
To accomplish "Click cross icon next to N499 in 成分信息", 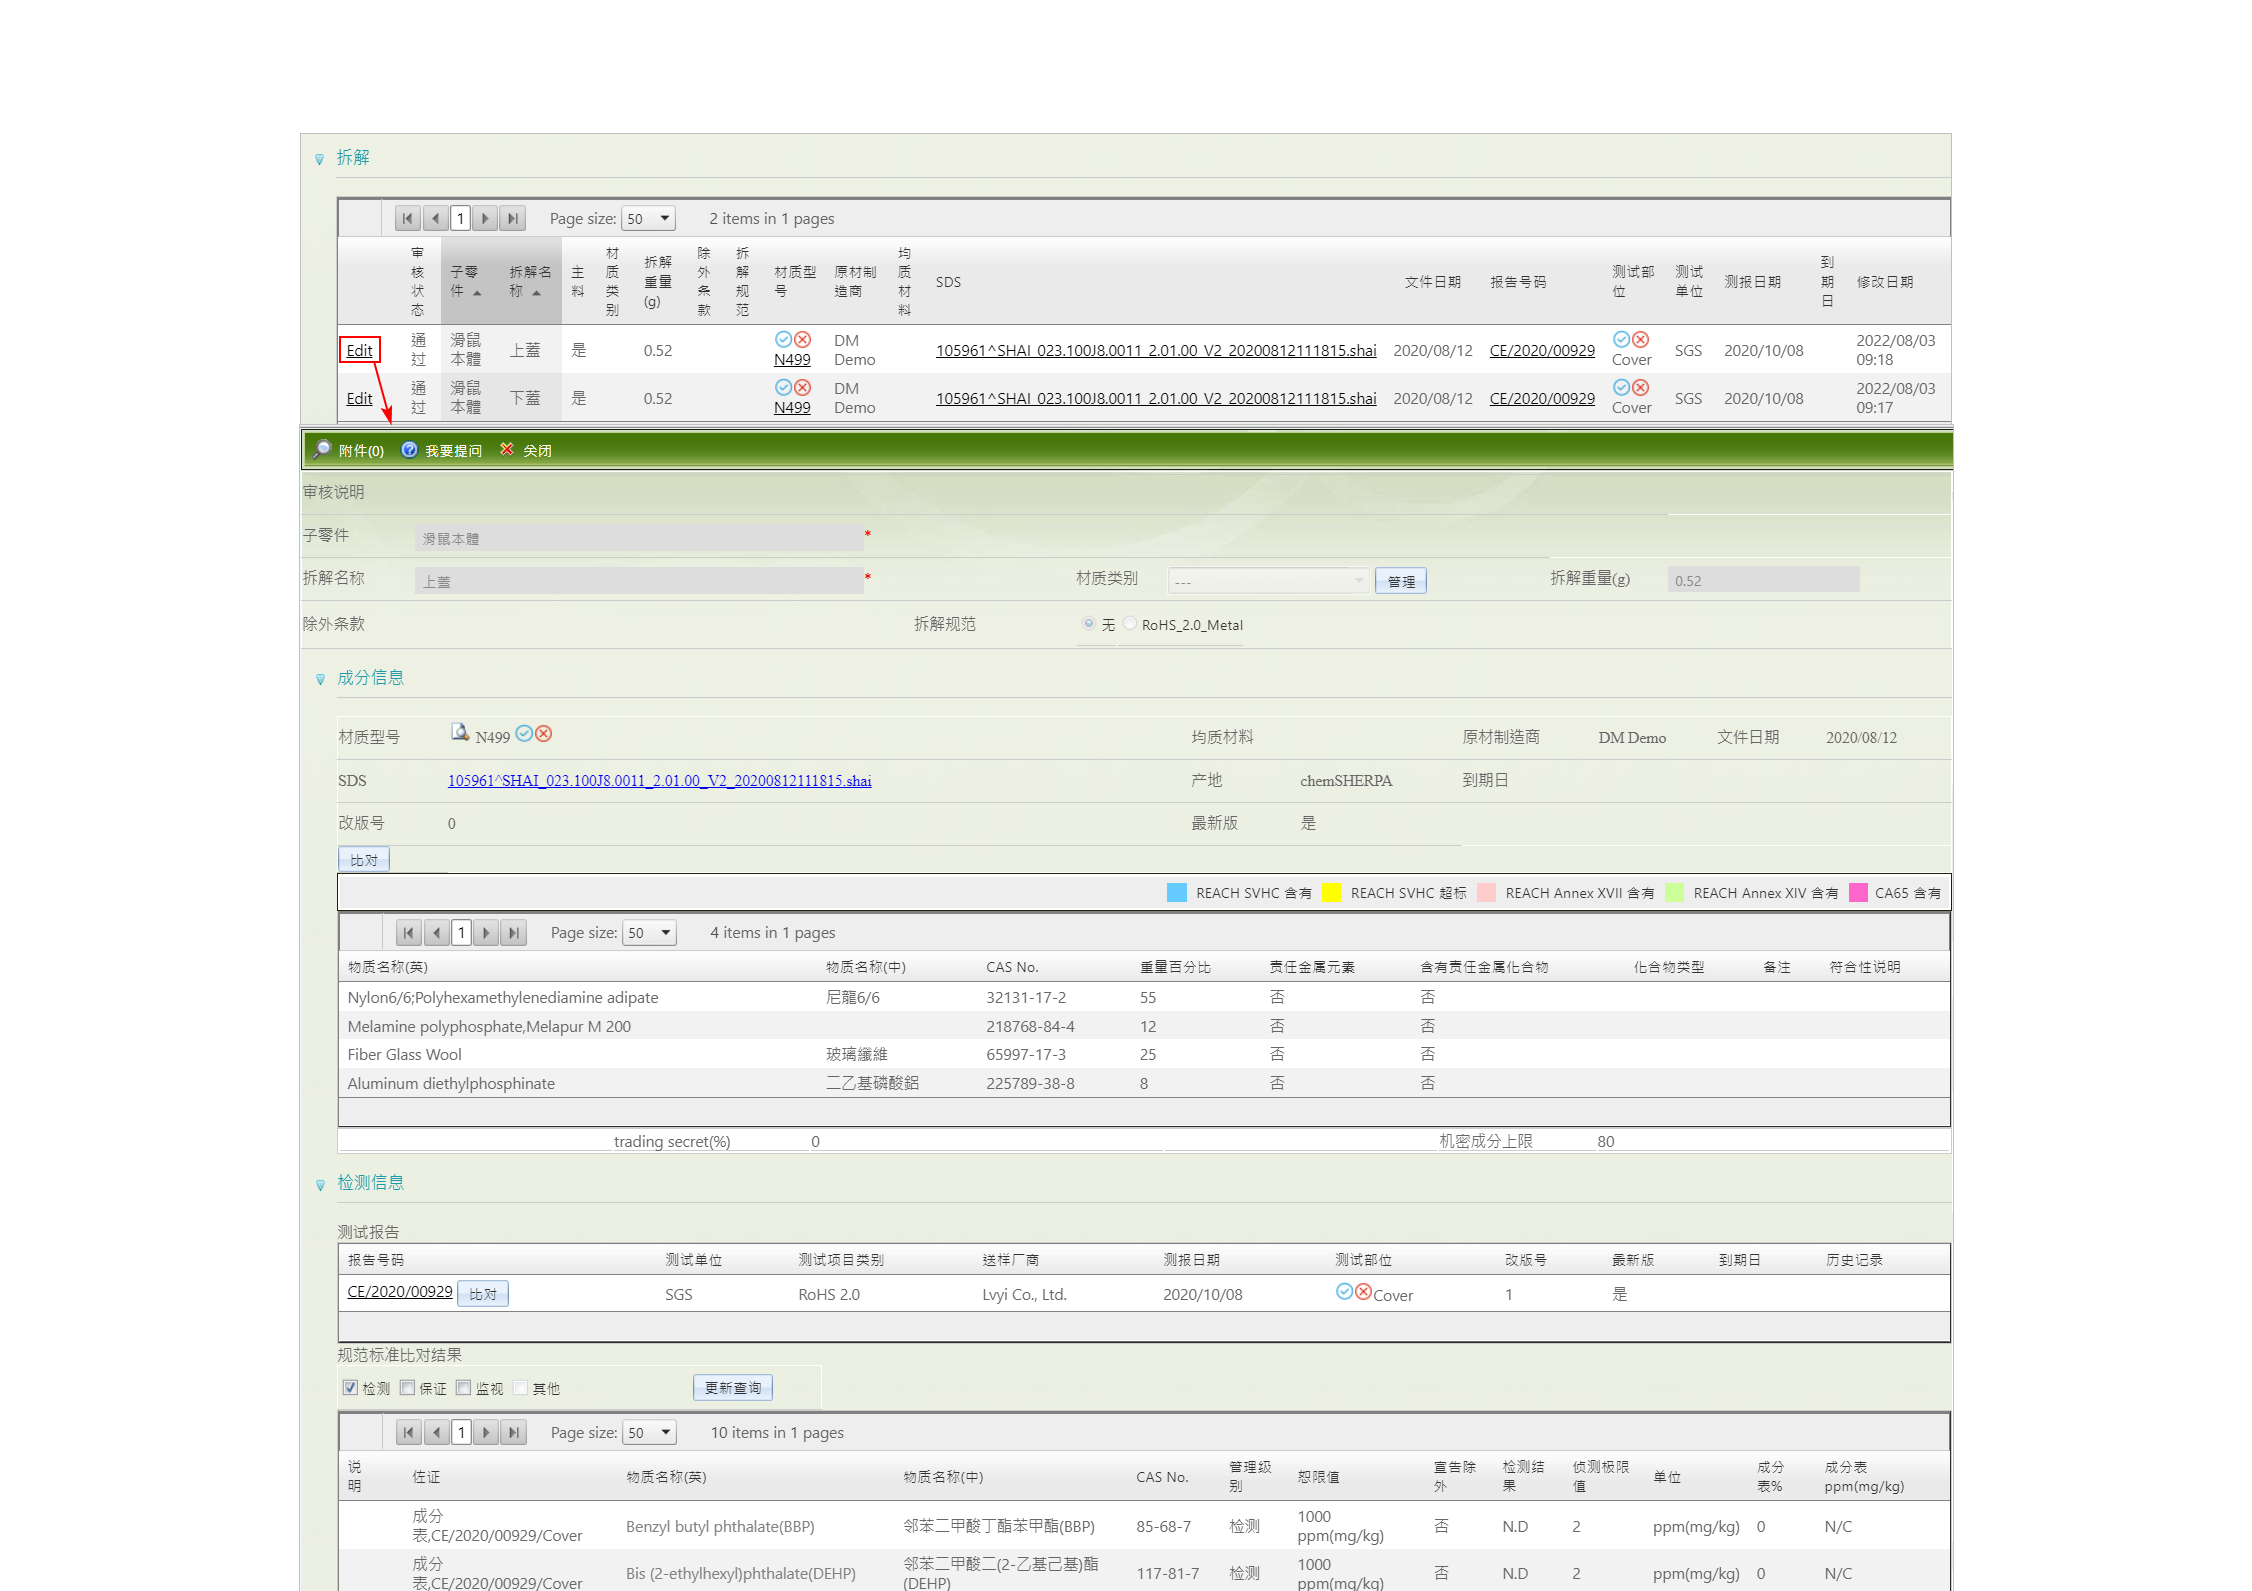I will (543, 733).
